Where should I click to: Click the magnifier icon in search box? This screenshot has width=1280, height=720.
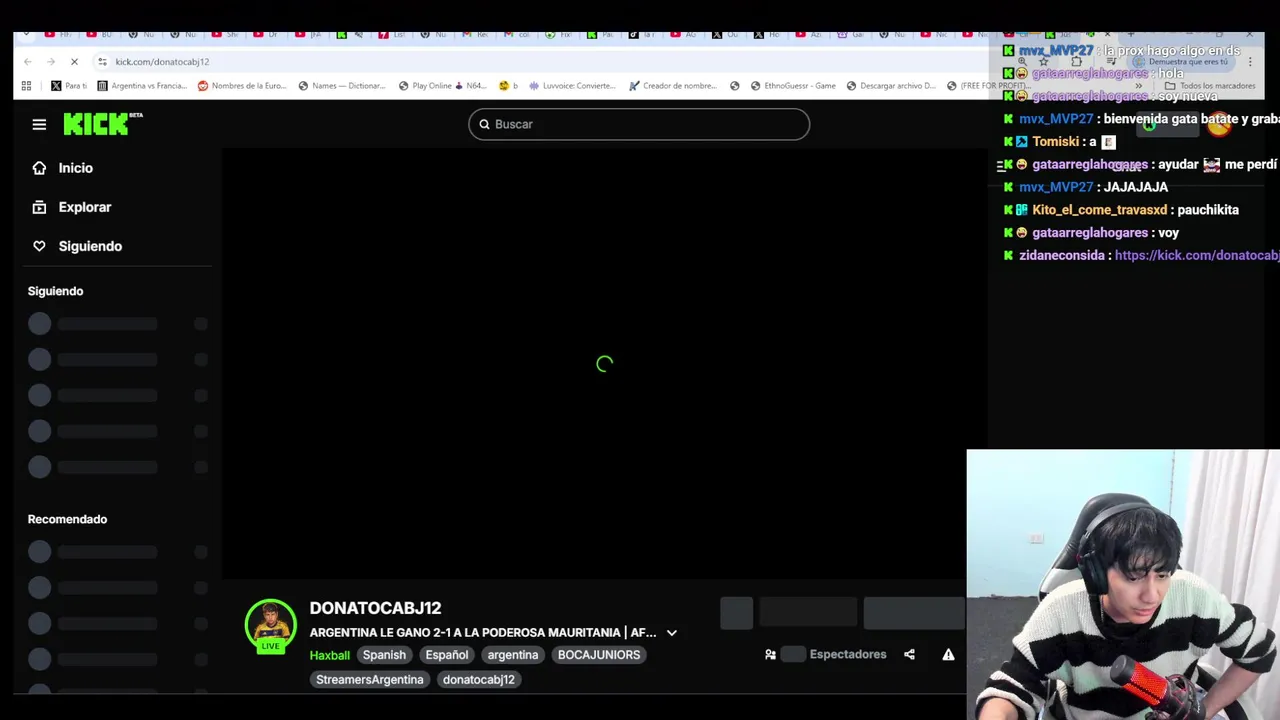pyautogui.click(x=484, y=124)
